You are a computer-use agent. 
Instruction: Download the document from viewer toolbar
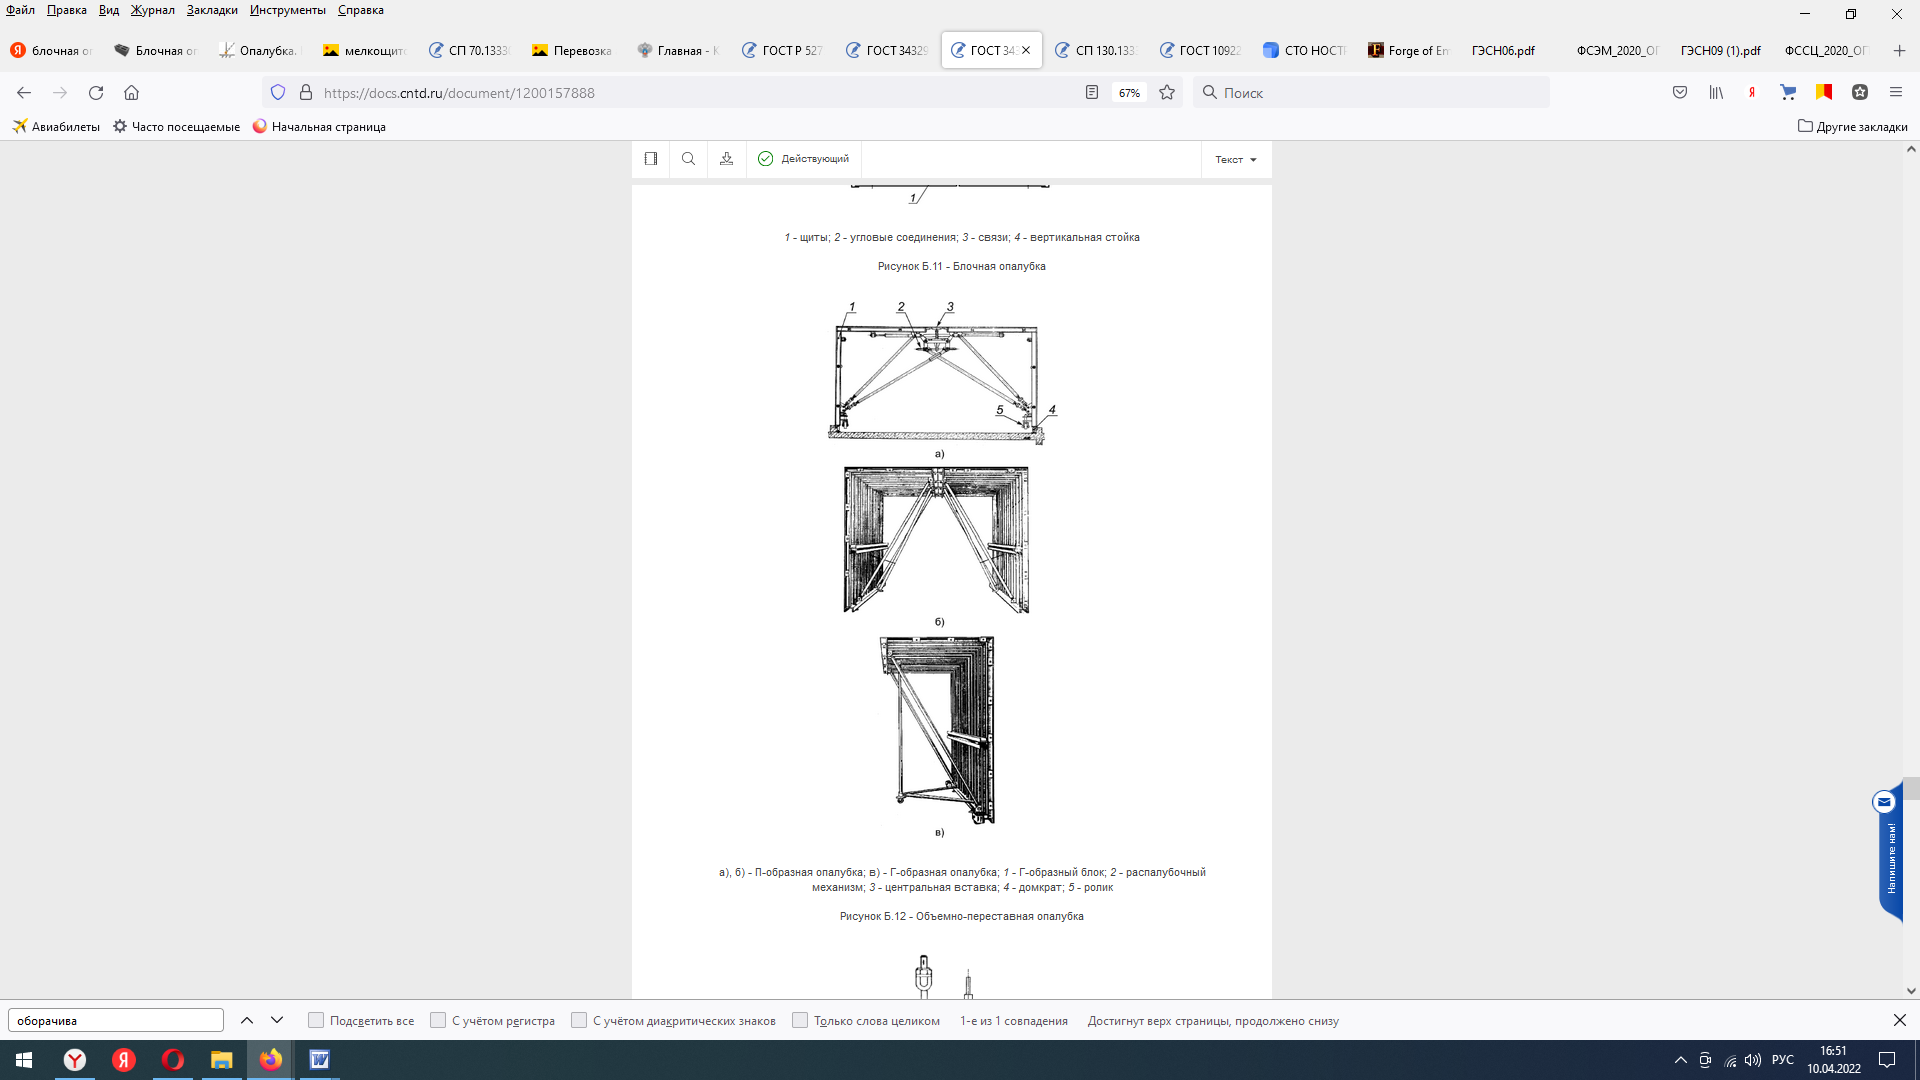pyautogui.click(x=727, y=159)
